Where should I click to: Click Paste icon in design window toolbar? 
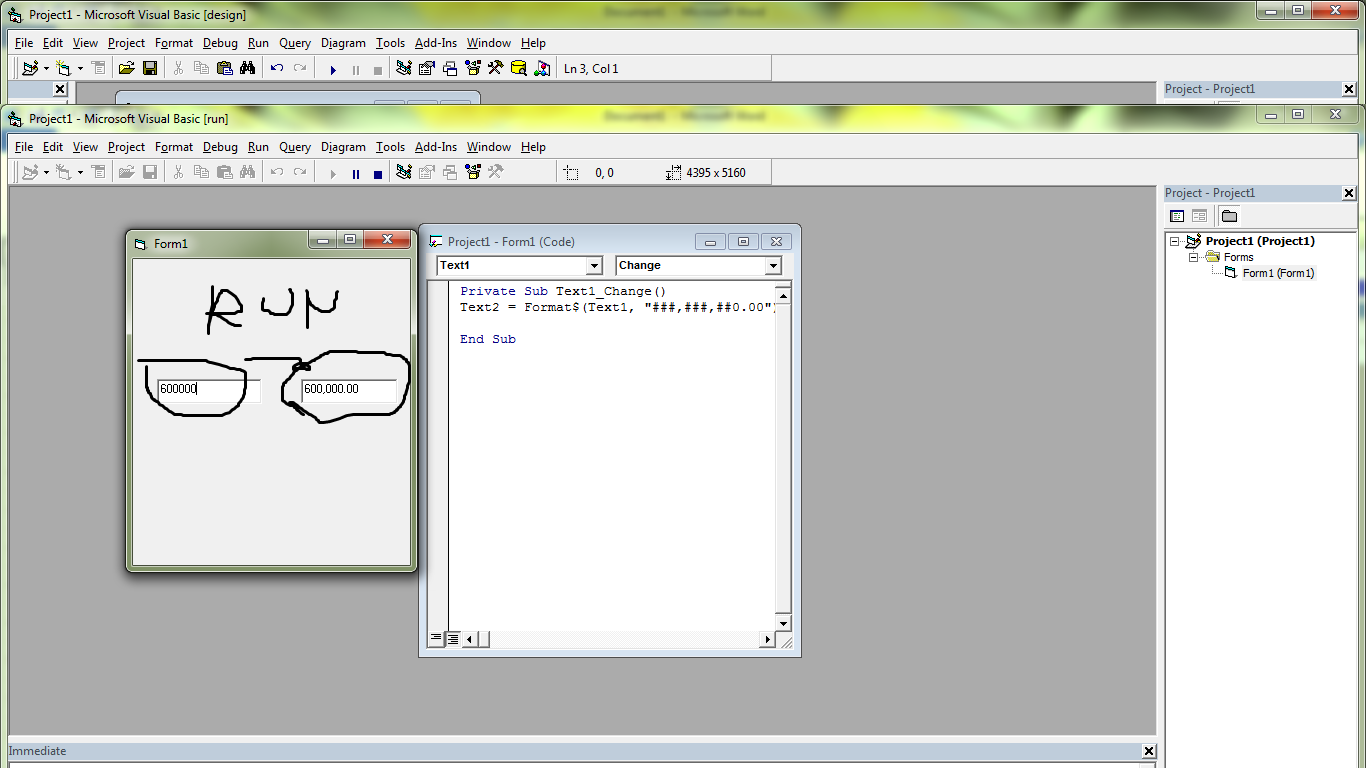(224, 68)
